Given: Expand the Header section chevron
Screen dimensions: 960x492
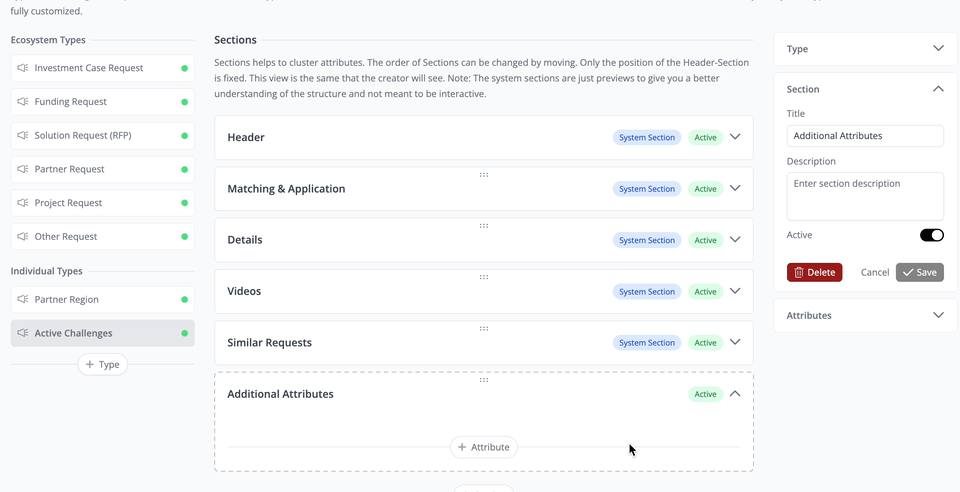Looking at the screenshot, I should click(x=735, y=137).
